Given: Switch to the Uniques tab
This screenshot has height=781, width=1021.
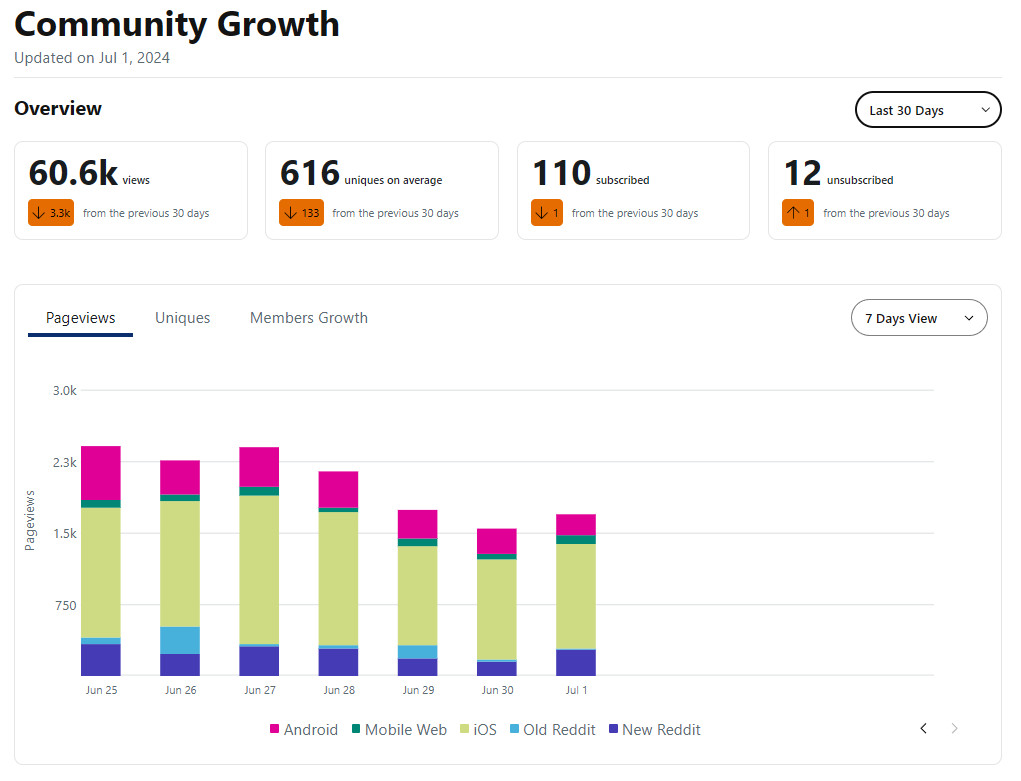Looking at the screenshot, I should click(x=182, y=318).
